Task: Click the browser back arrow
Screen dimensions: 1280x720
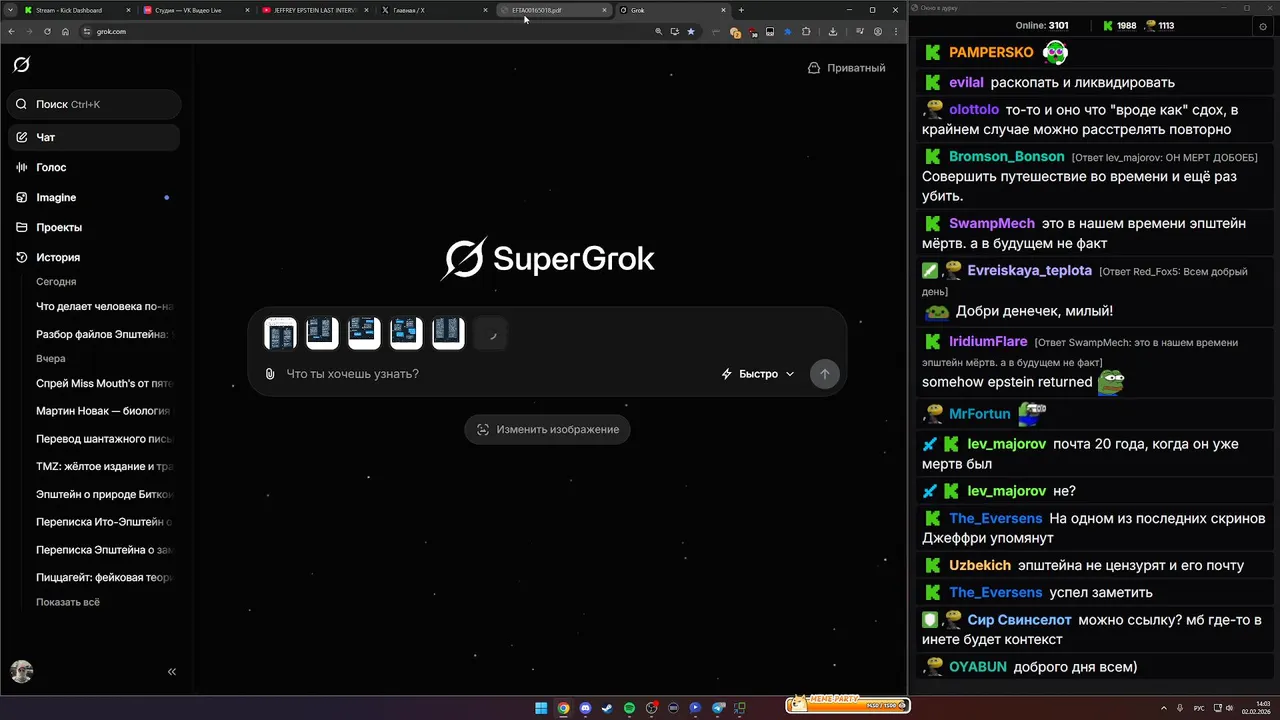Action: click(x=12, y=31)
